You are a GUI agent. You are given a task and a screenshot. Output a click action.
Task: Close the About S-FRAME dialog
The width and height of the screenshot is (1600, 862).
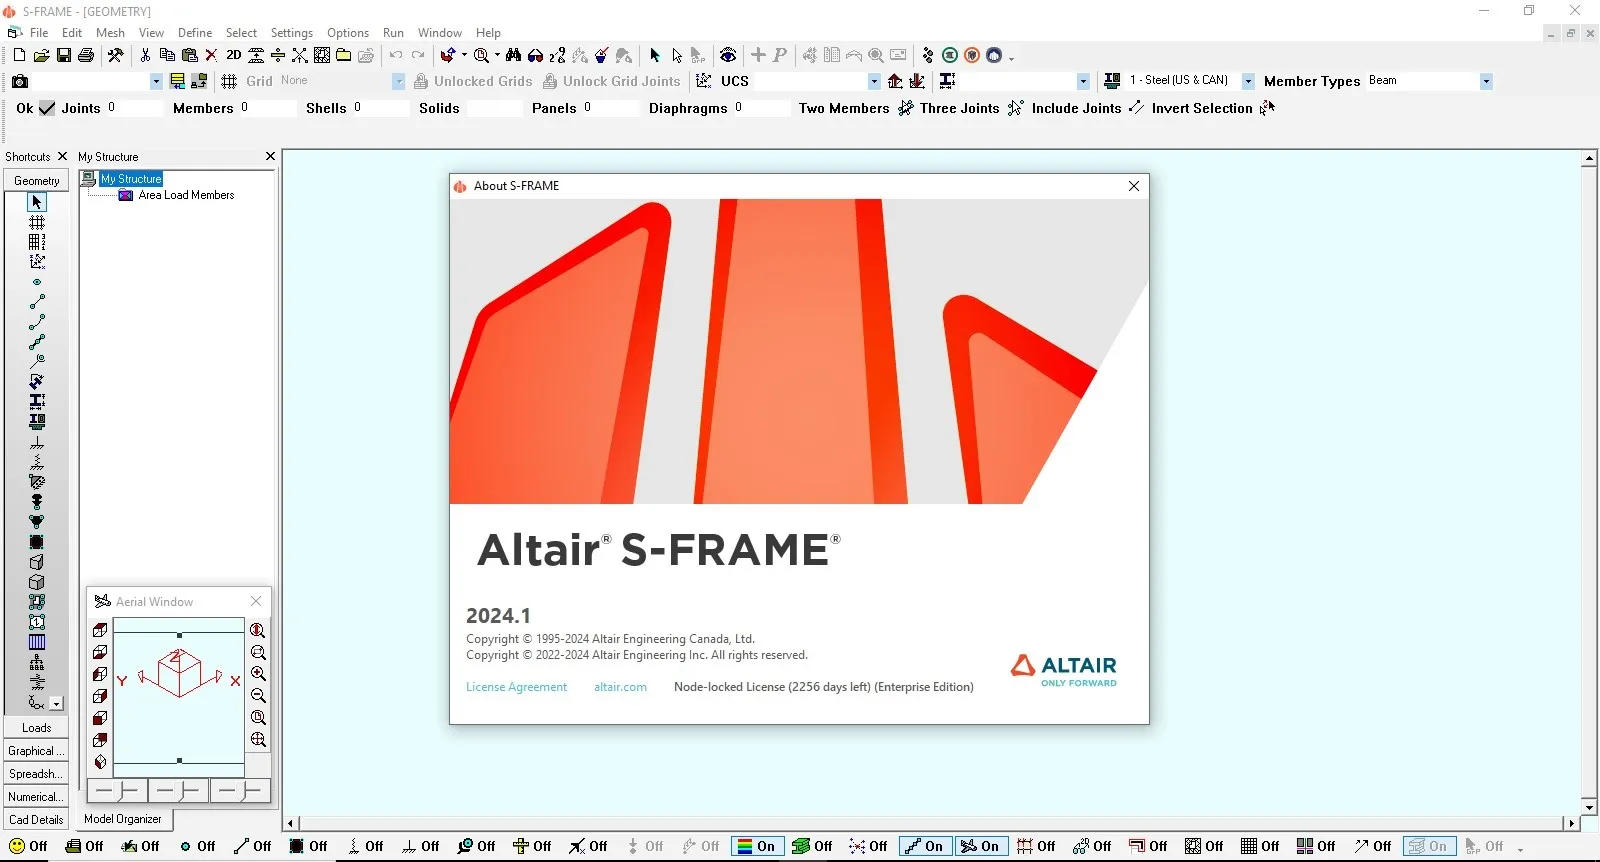click(x=1134, y=186)
